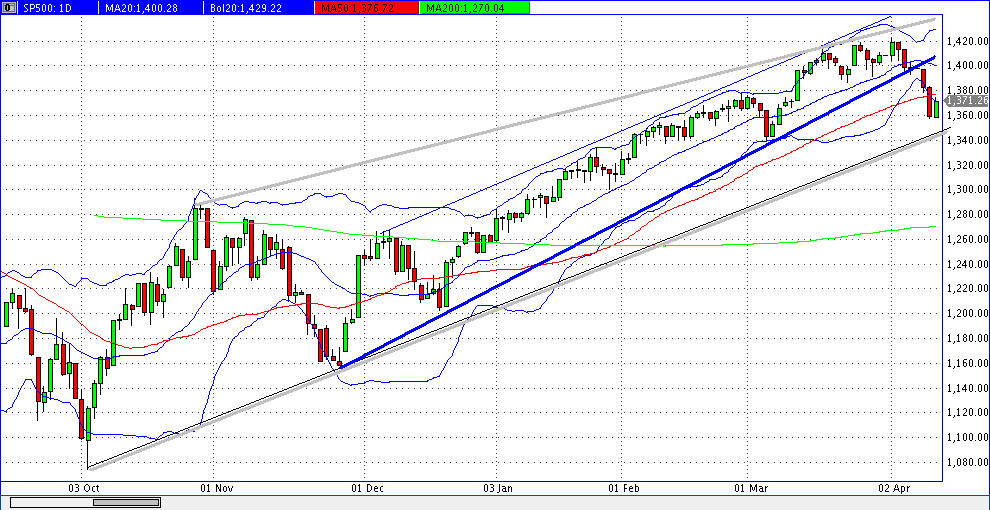The height and width of the screenshot is (510, 990).
Task: Click the 1,371.26 current price tag
Action: point(967,100)
